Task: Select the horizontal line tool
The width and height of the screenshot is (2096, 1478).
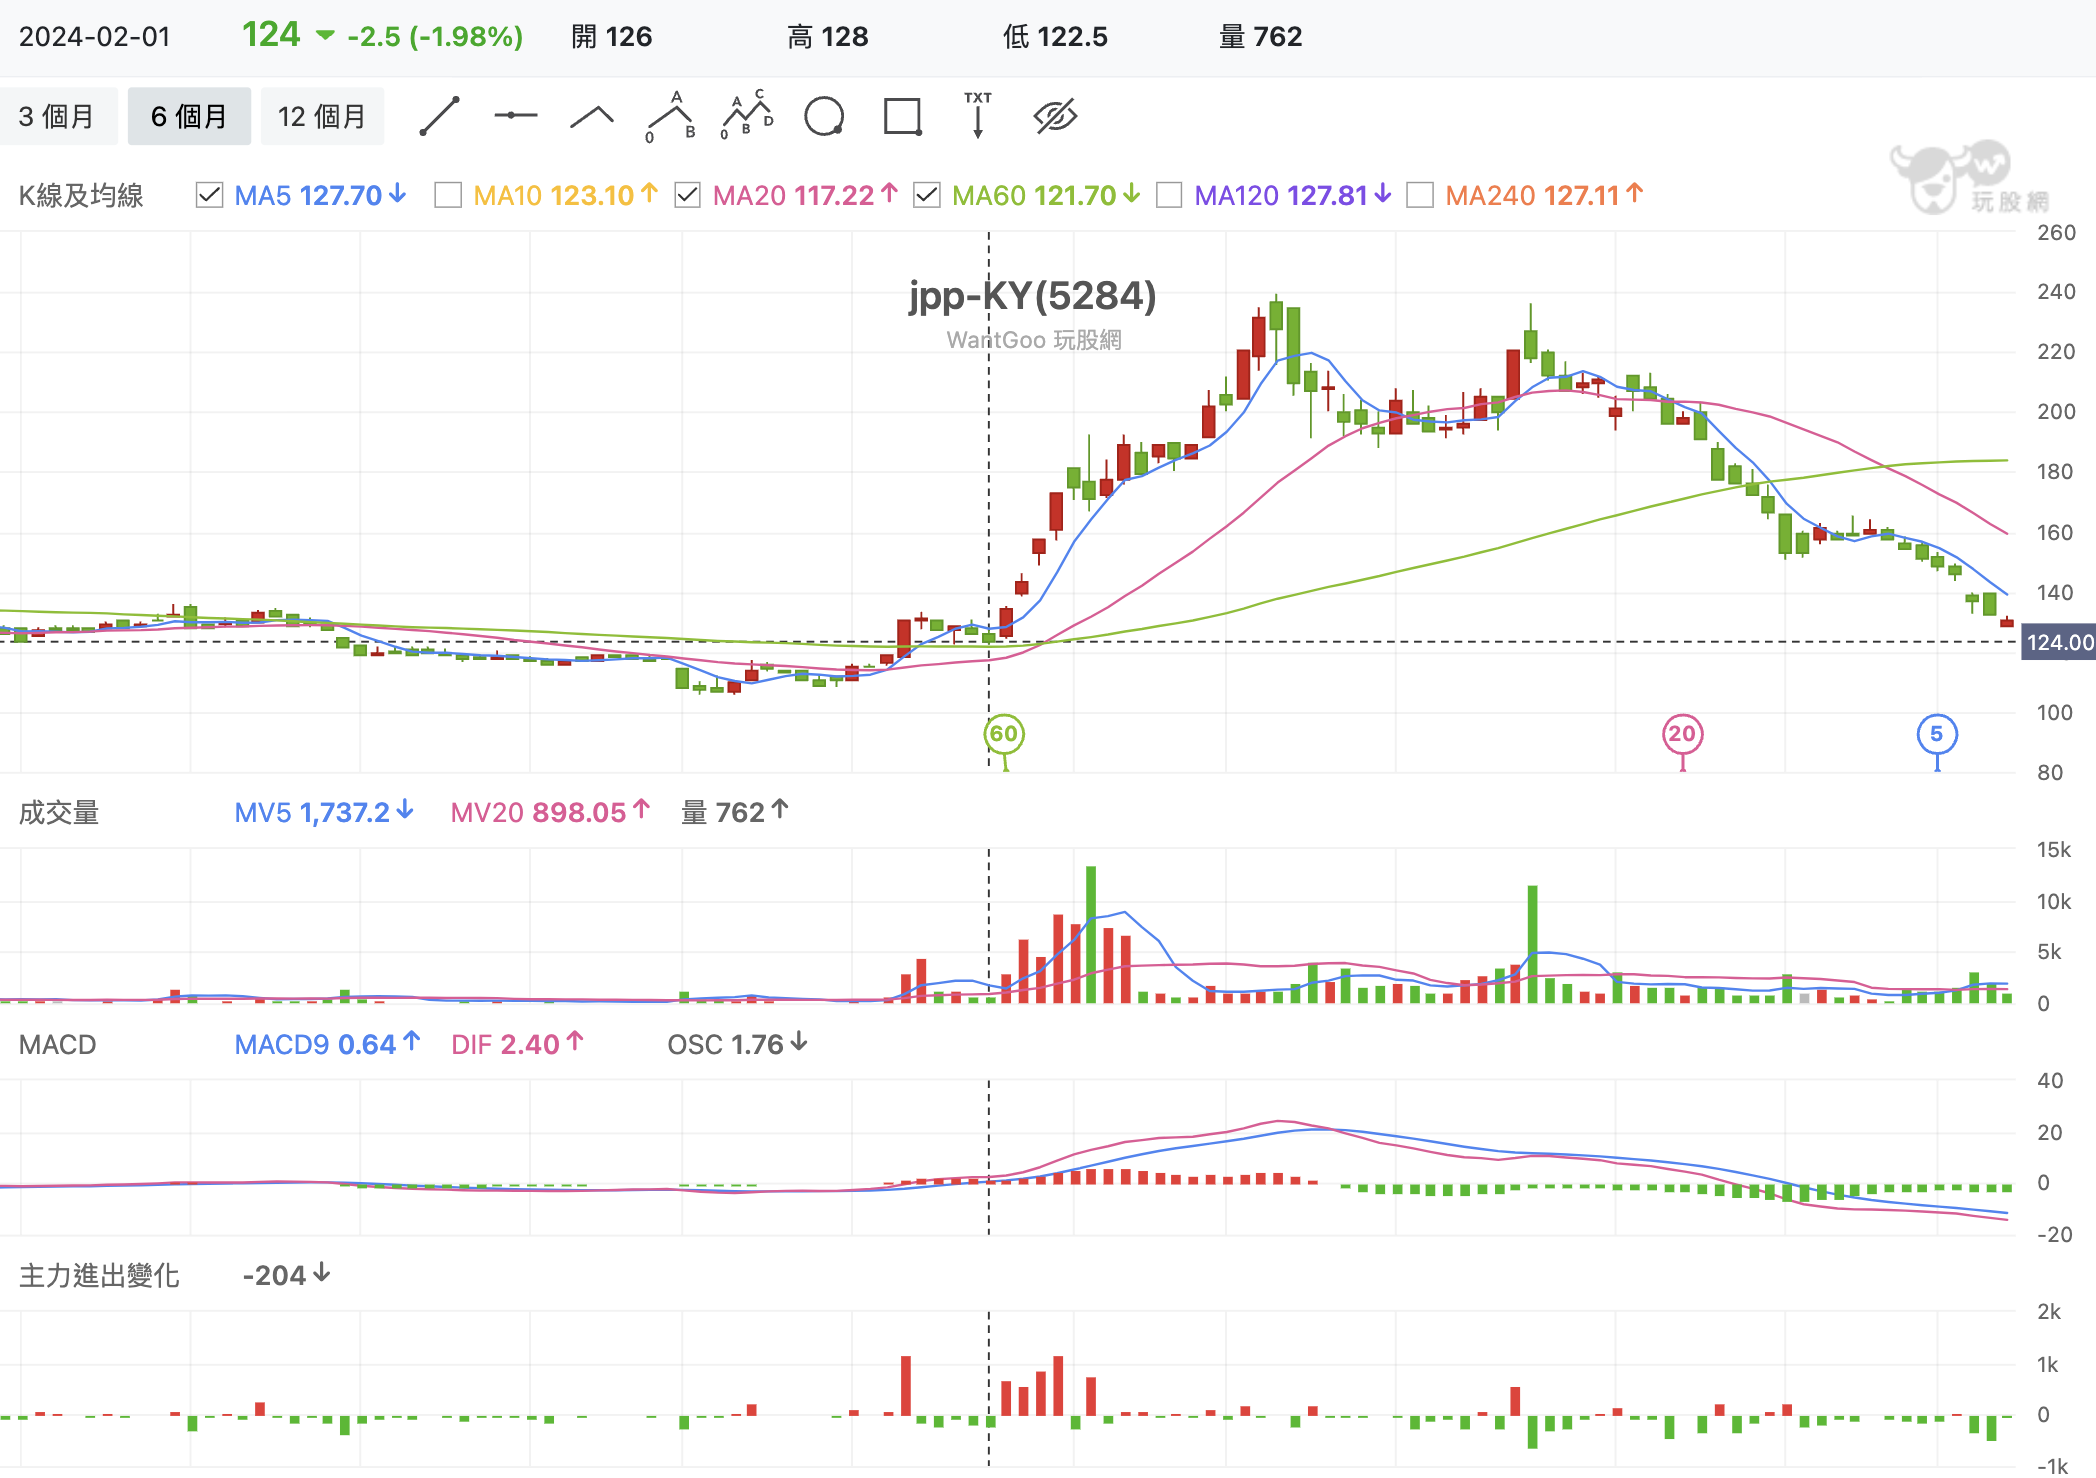Action: click(x=515, y=117)
